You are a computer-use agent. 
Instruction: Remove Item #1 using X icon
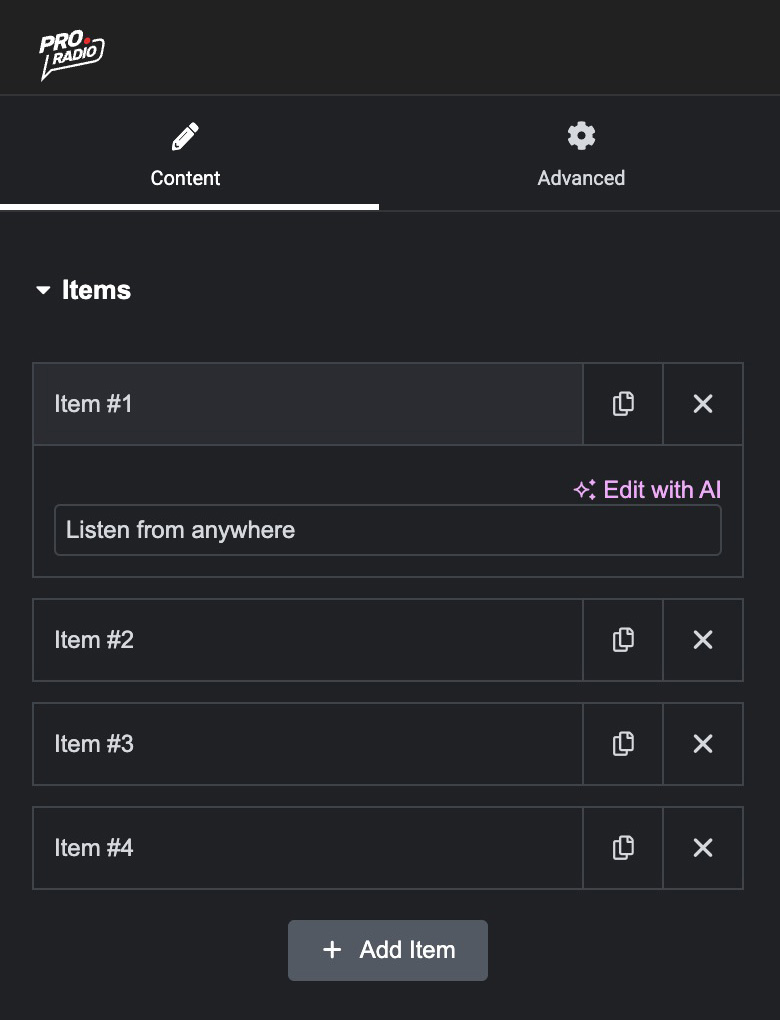703,404
